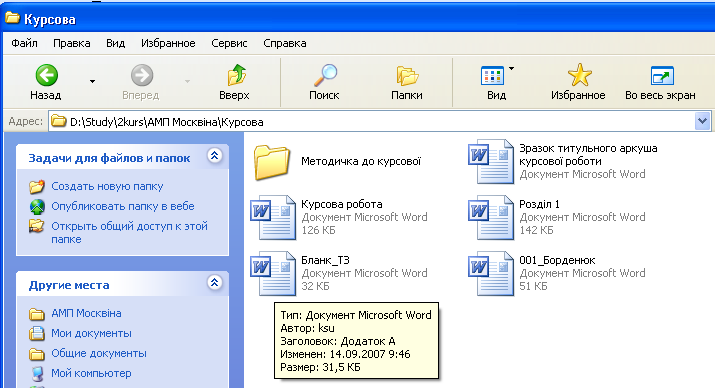Viewport: 715px width, 388px height.
Task: Click the globe icon for Опубликовать папку
Action: (x=37, y=207)
